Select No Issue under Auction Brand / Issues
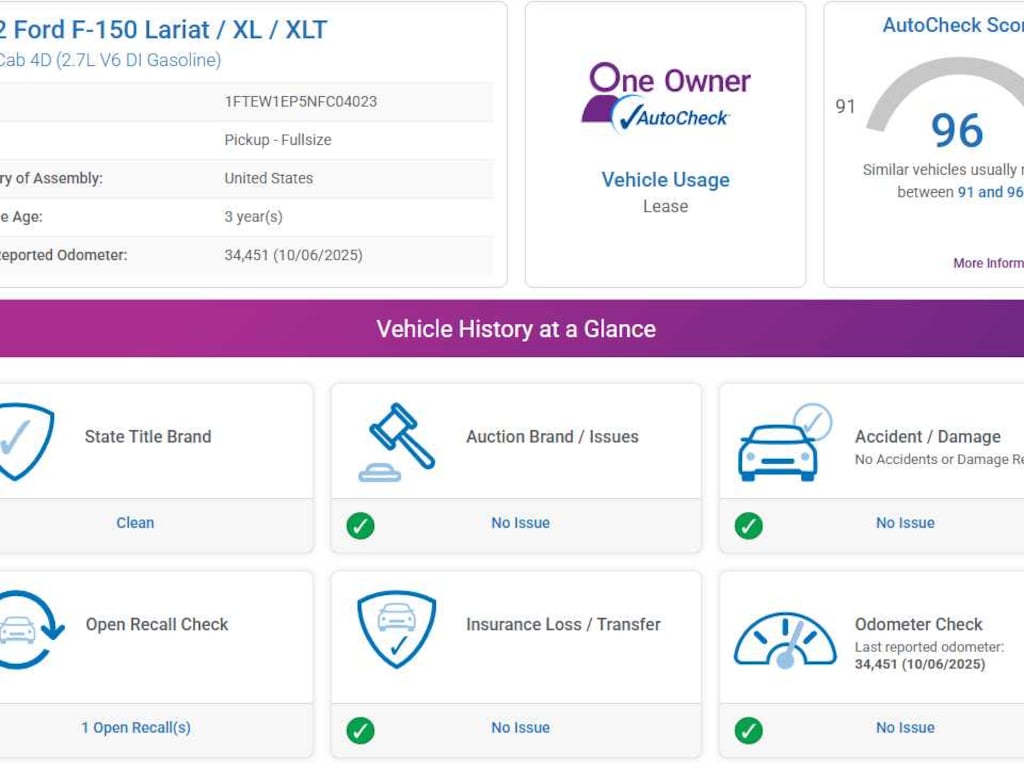The width and height of the screenshot is (1024, 768). [x=520, y=523]
